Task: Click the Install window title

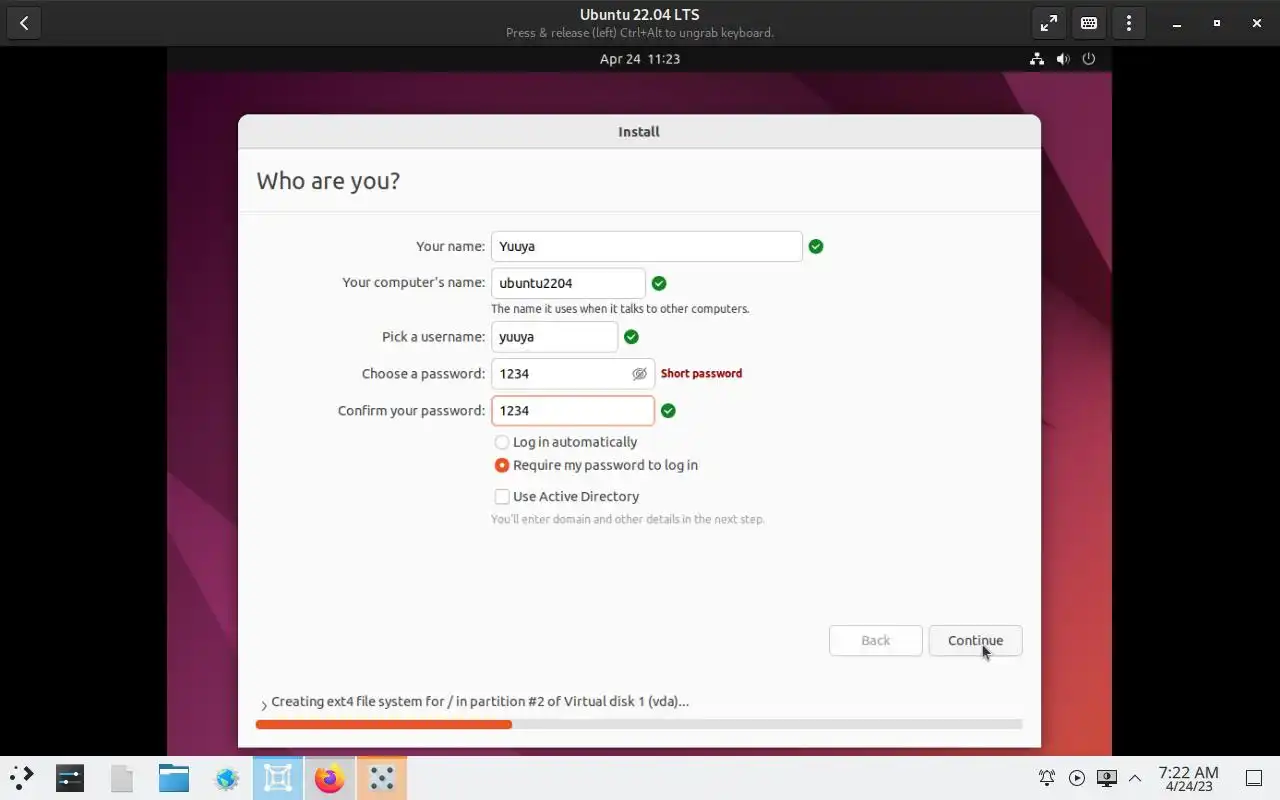Action: 639,132
